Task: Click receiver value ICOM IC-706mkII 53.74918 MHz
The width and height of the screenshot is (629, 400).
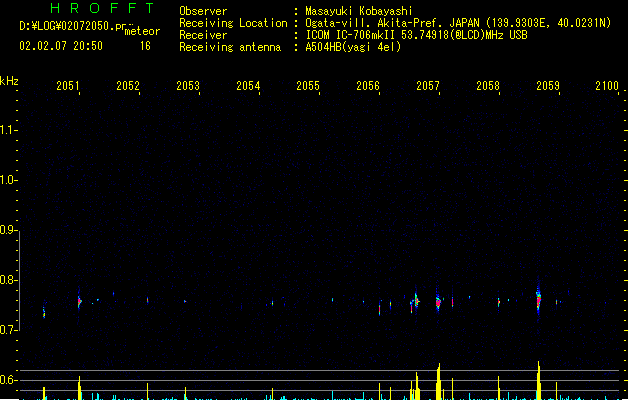Action: point(416,35)
